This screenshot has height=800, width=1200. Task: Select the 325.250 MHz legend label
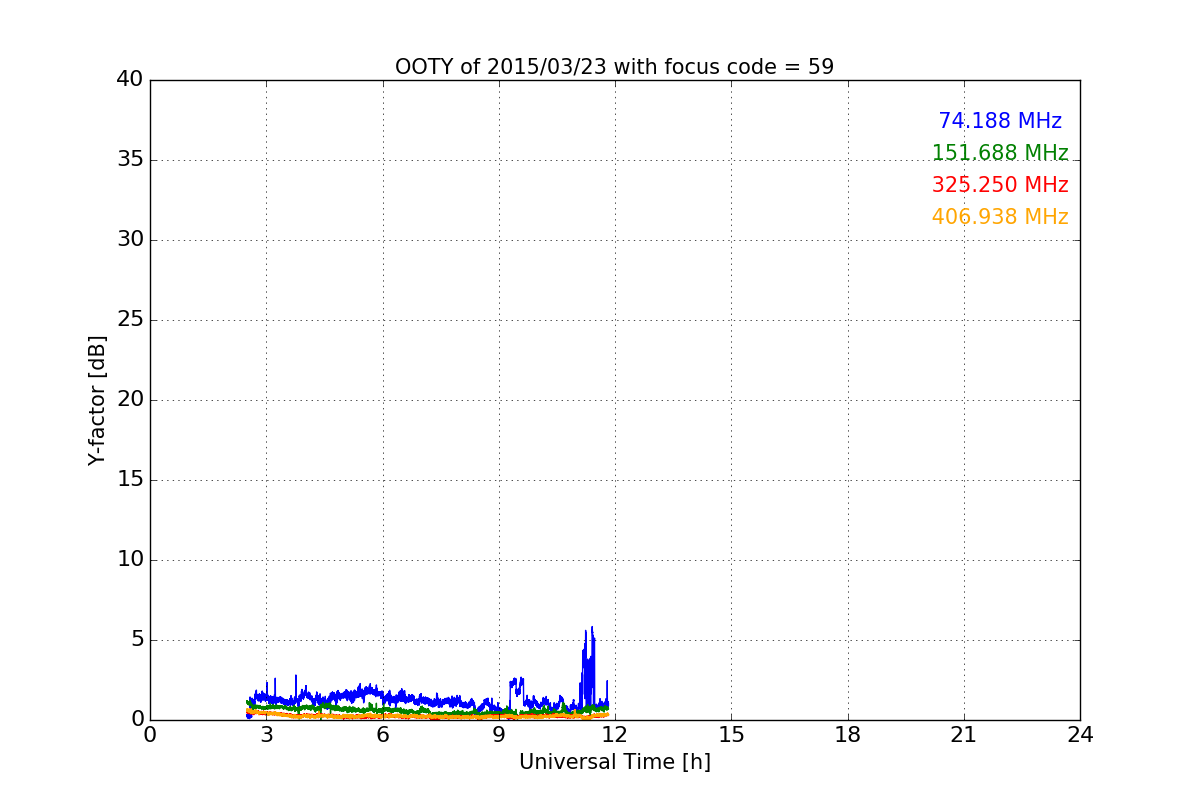1000,185
